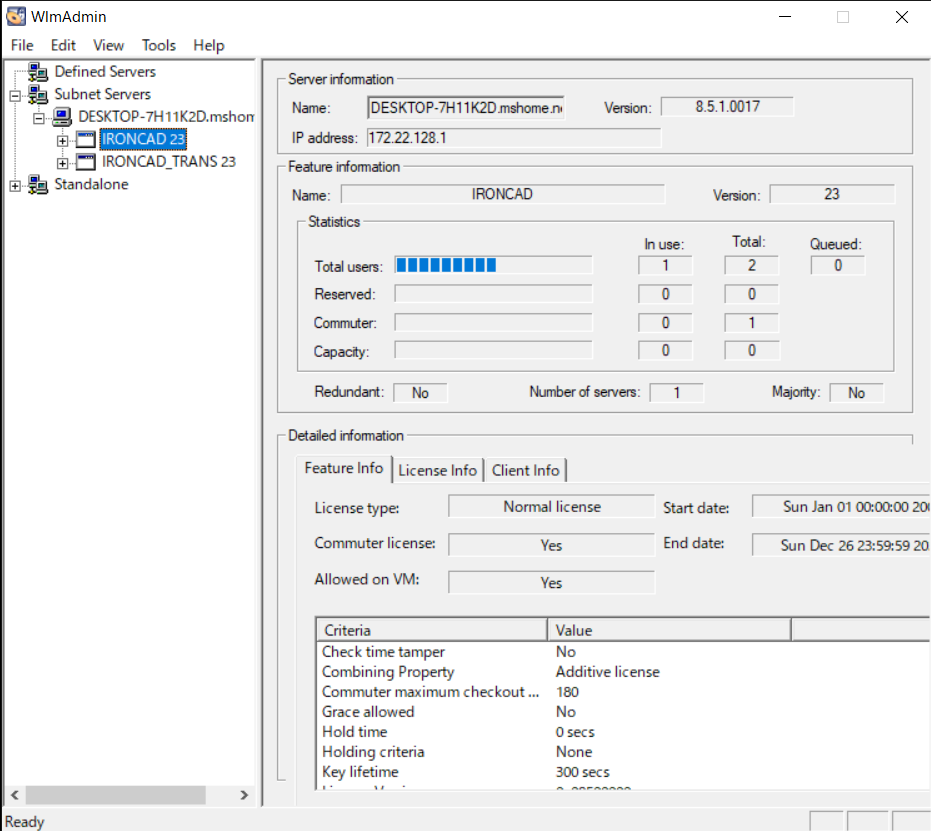Expand the Standalone tree node
This screenshot has height=831, width=931.
pyautogui.click(x=15, y=186)
